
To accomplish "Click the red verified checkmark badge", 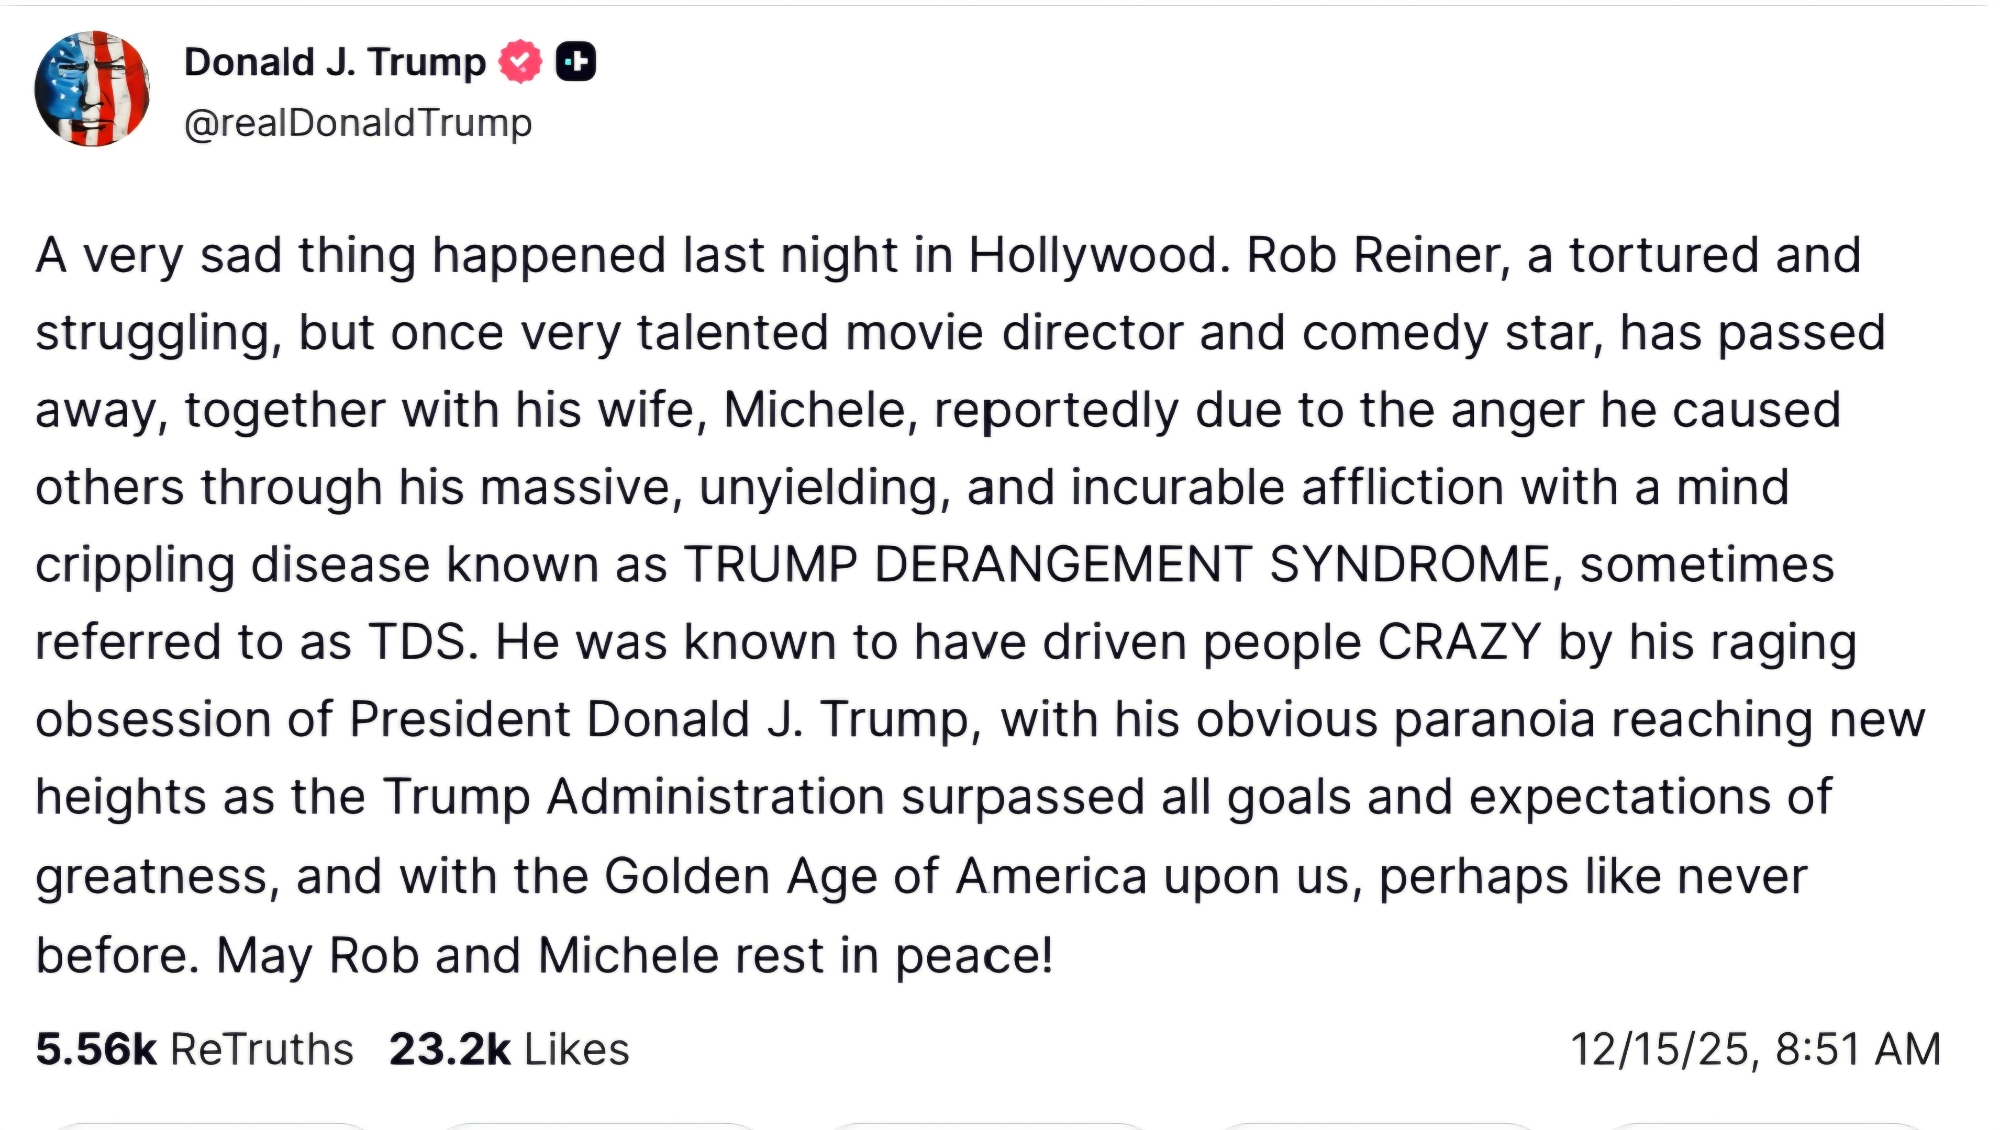I will click(x=520, y=62).
